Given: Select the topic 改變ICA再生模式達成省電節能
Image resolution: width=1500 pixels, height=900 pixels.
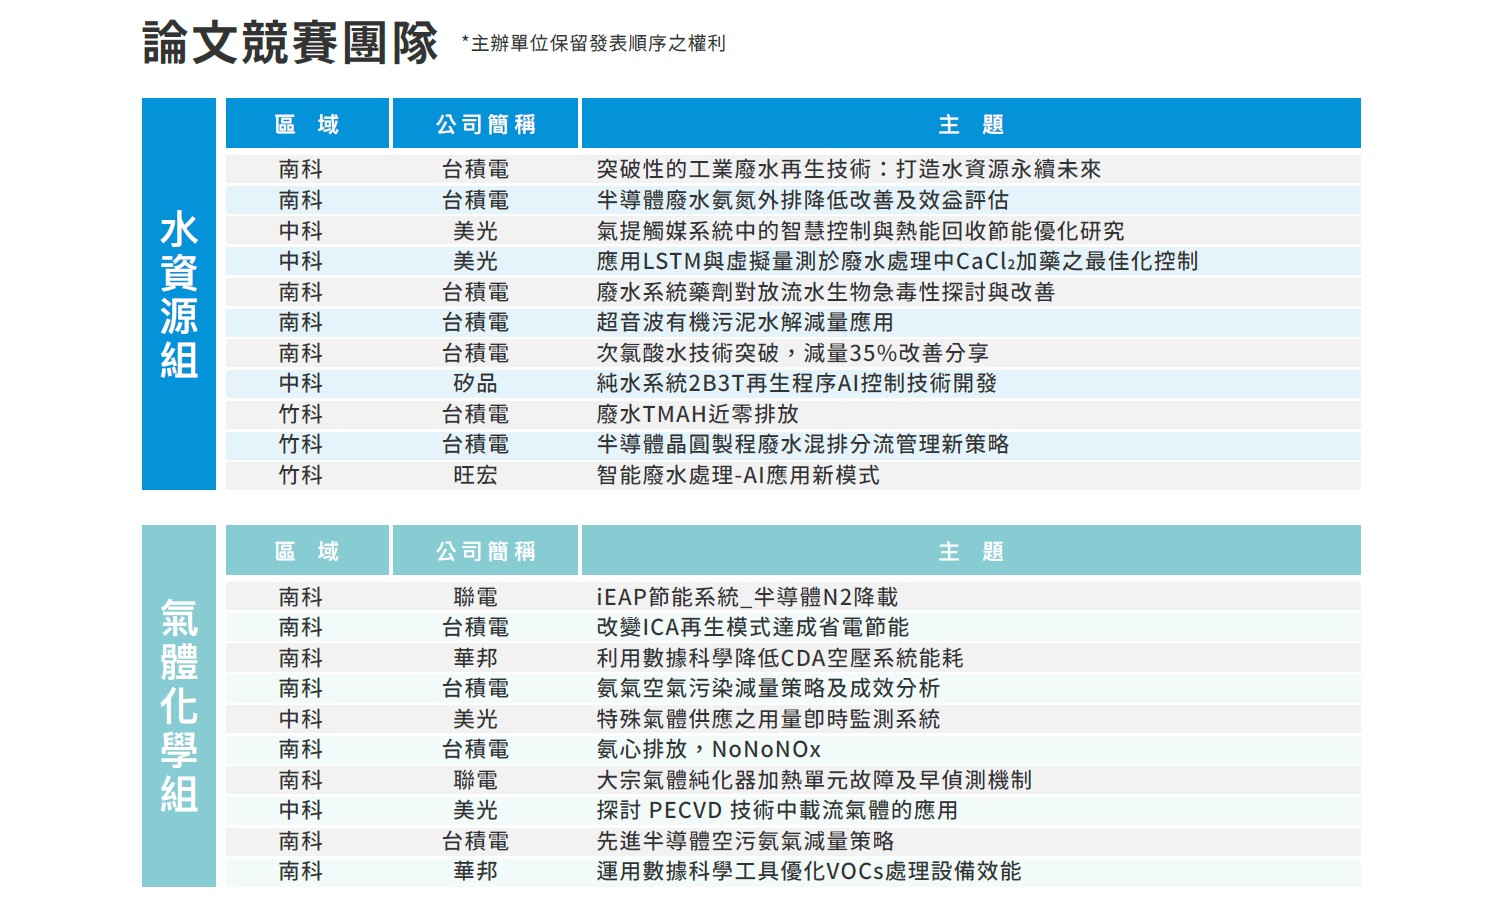Looking at the screenshot, I should (x=752, y=627).
